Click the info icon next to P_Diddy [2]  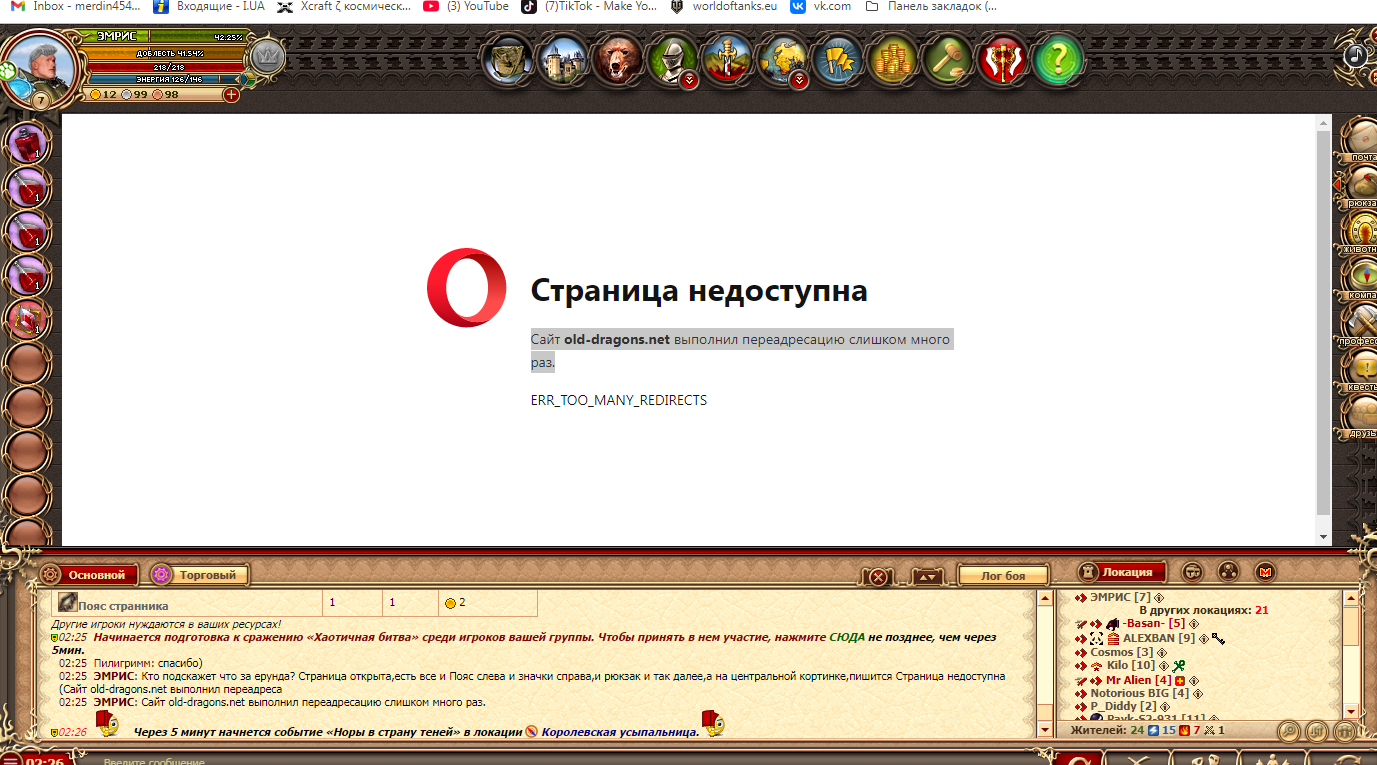pyautogui.click(x=1166, y=707)
